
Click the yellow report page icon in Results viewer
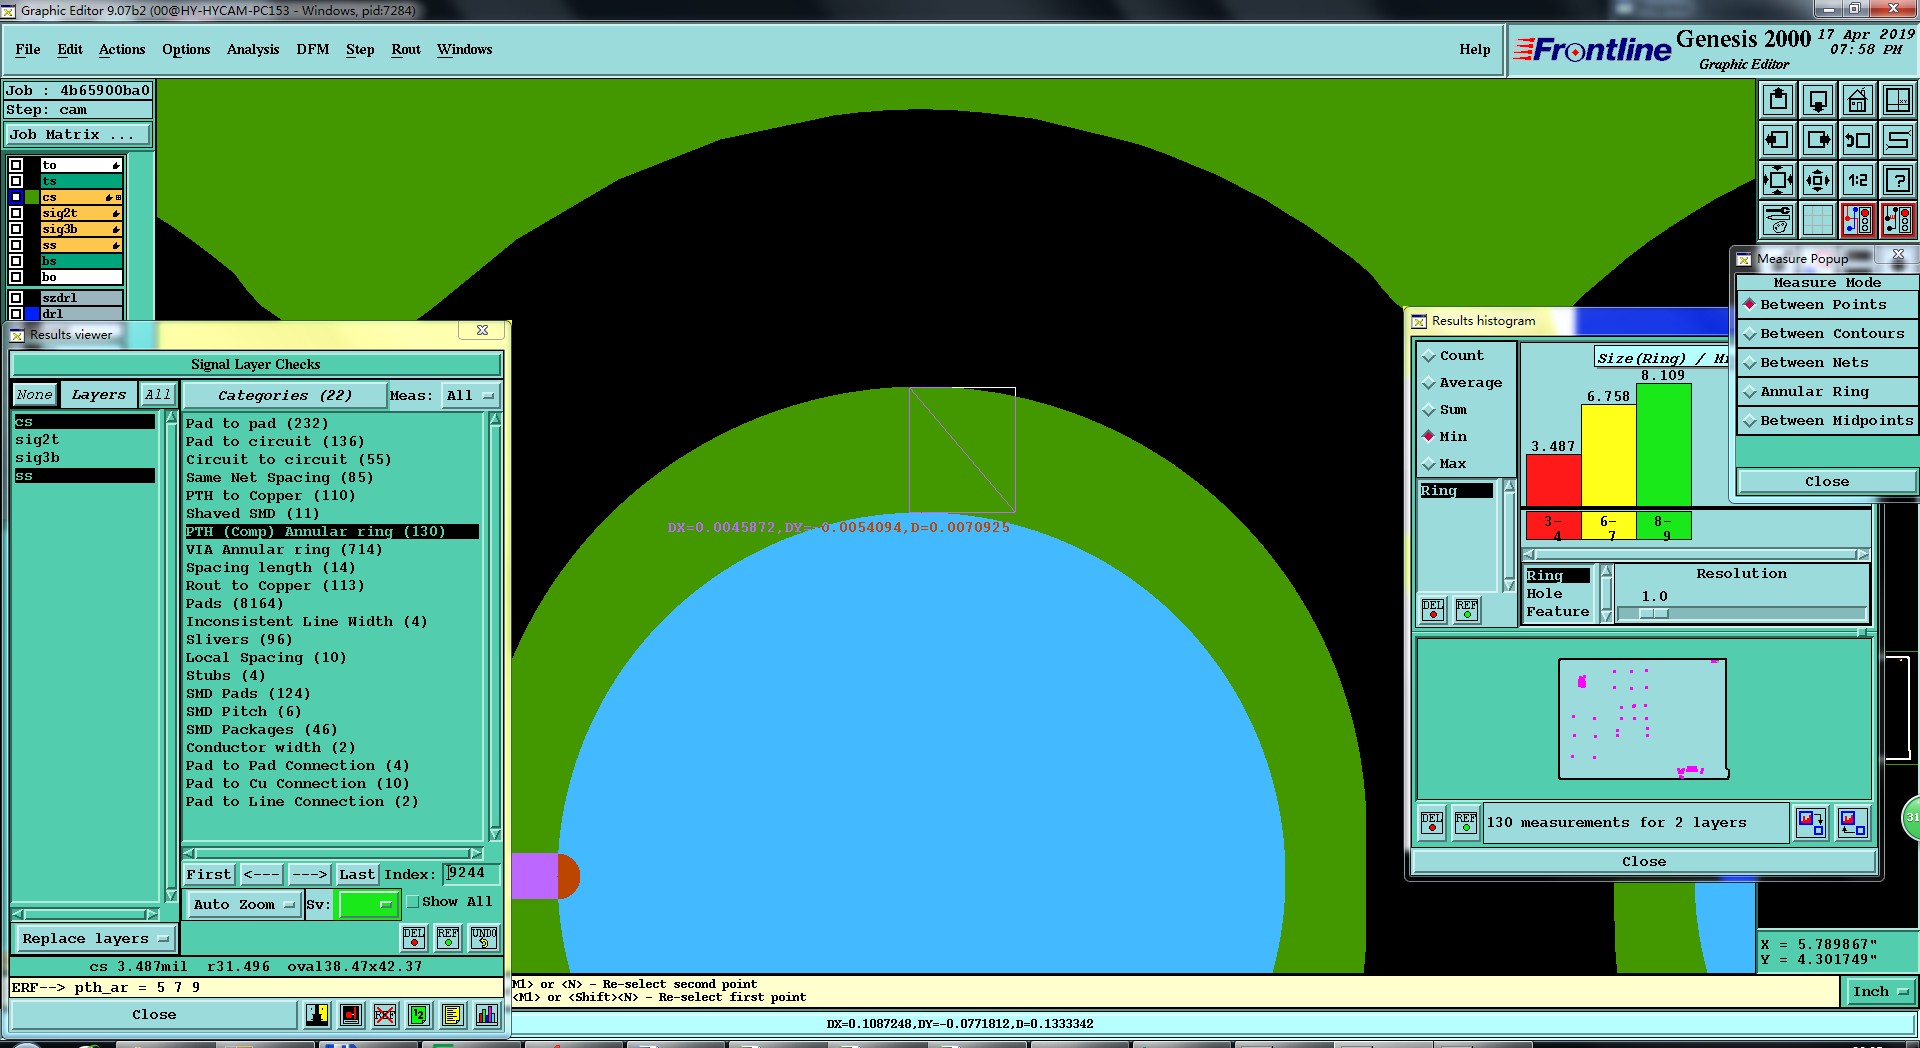pos(453,1016)
